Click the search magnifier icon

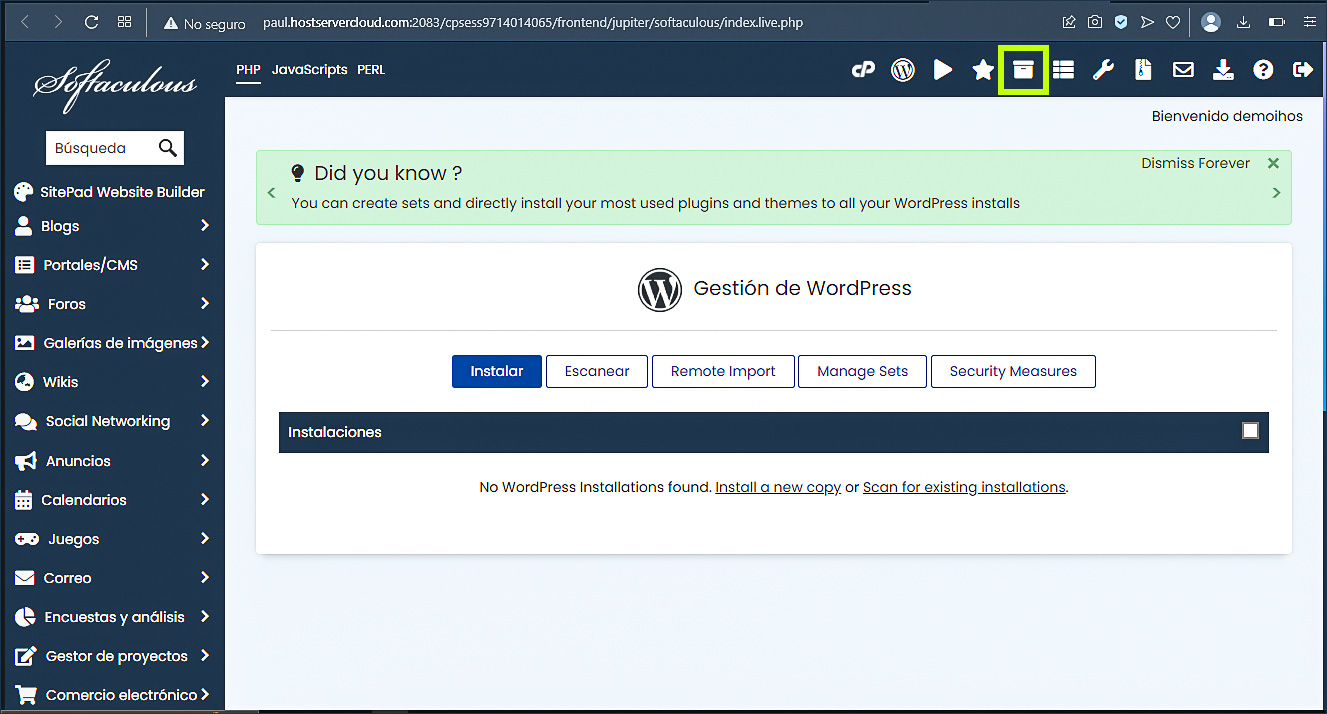tap(168, 148)
